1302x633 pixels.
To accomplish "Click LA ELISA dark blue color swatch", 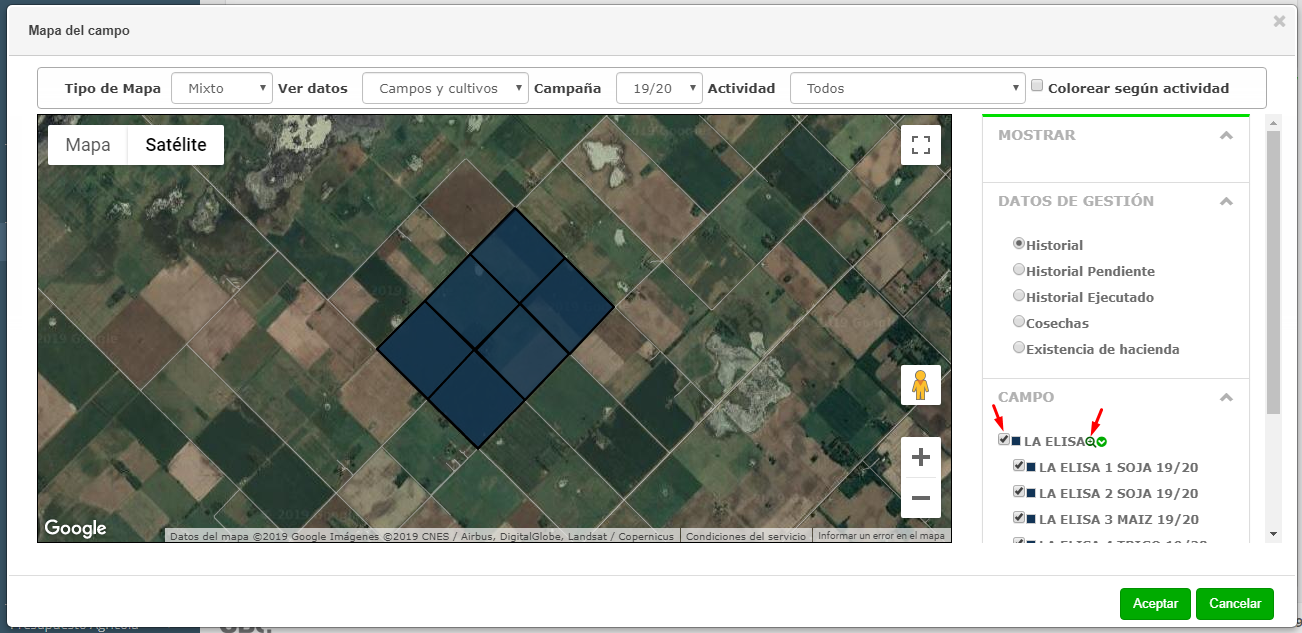I will pos(1016,441).
